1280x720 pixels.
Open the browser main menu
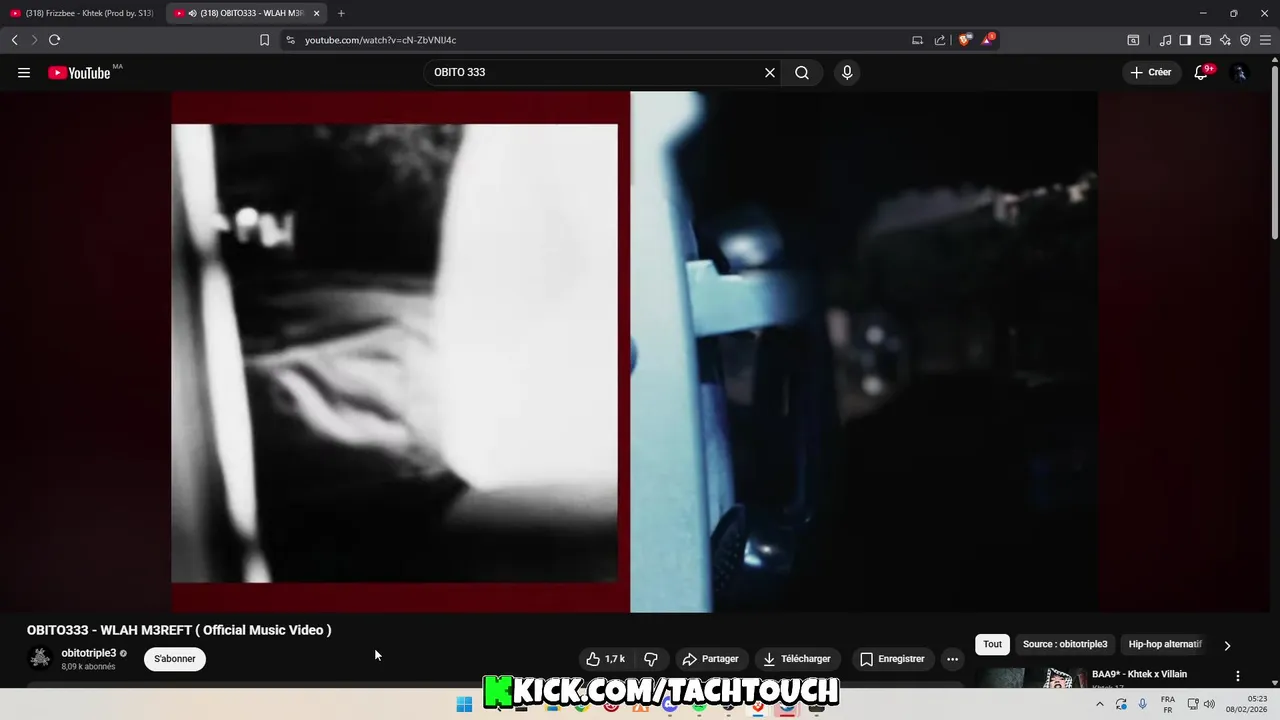coord(1265,40)
